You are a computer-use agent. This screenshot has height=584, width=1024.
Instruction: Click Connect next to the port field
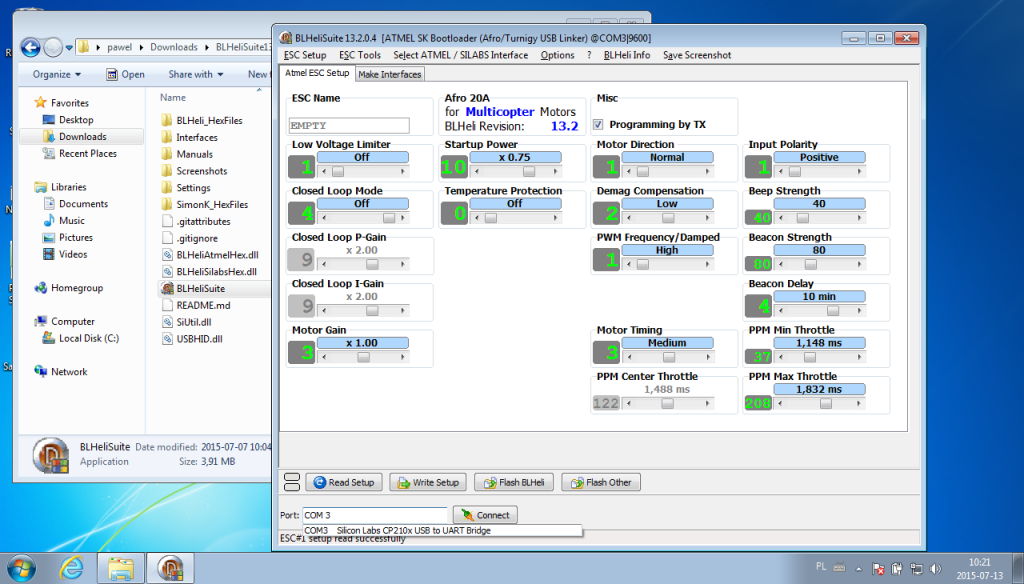pos(485,515)
